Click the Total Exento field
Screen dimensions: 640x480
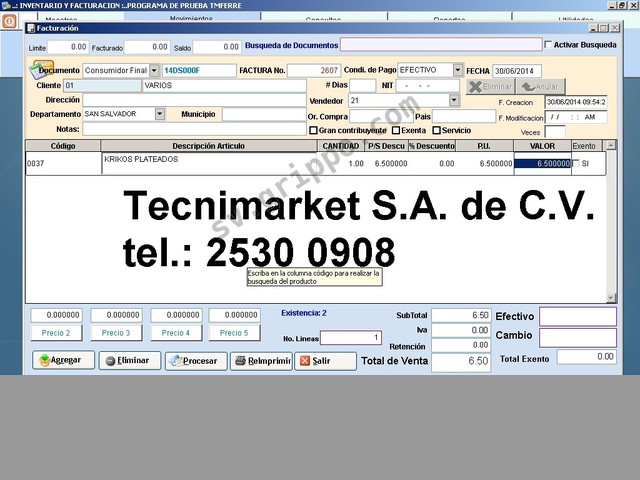pyautogui.click(x=587, y=357)
